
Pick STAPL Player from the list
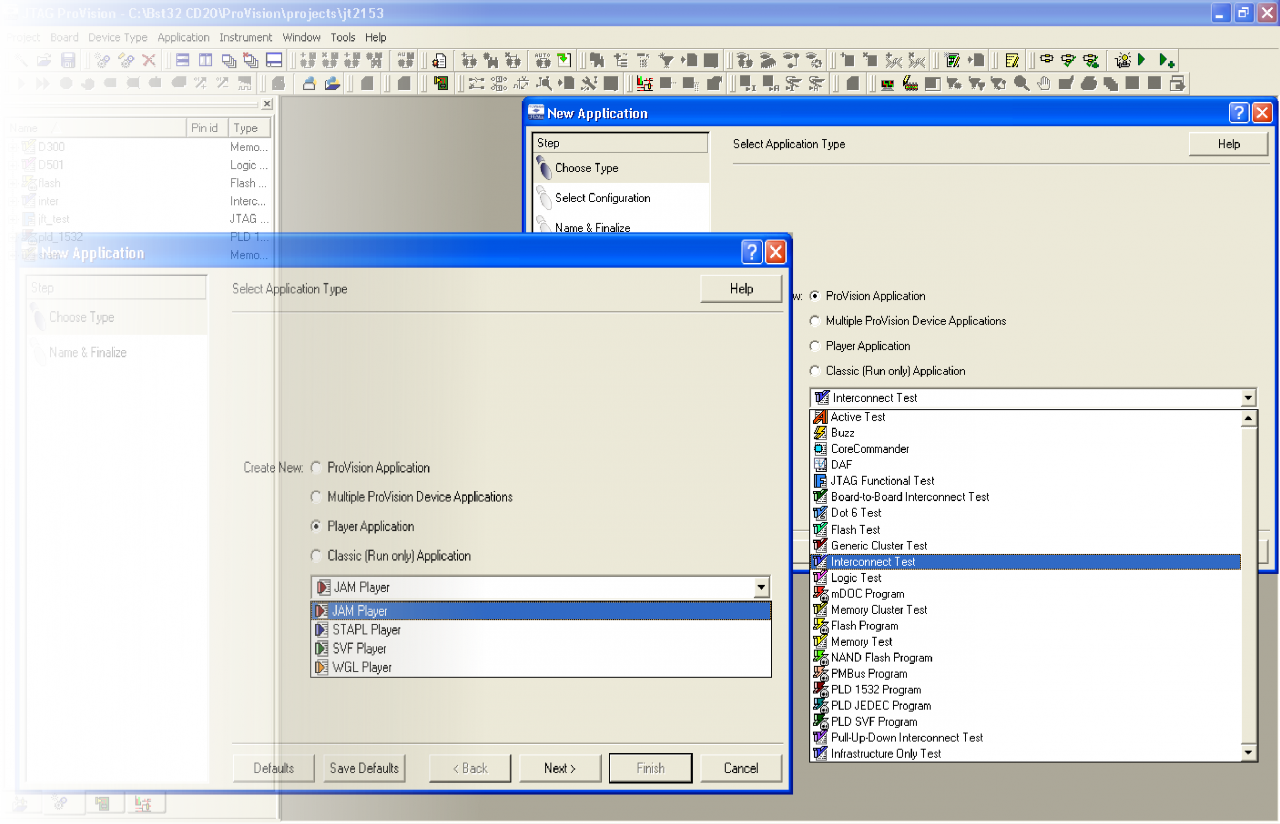point(541,630)
